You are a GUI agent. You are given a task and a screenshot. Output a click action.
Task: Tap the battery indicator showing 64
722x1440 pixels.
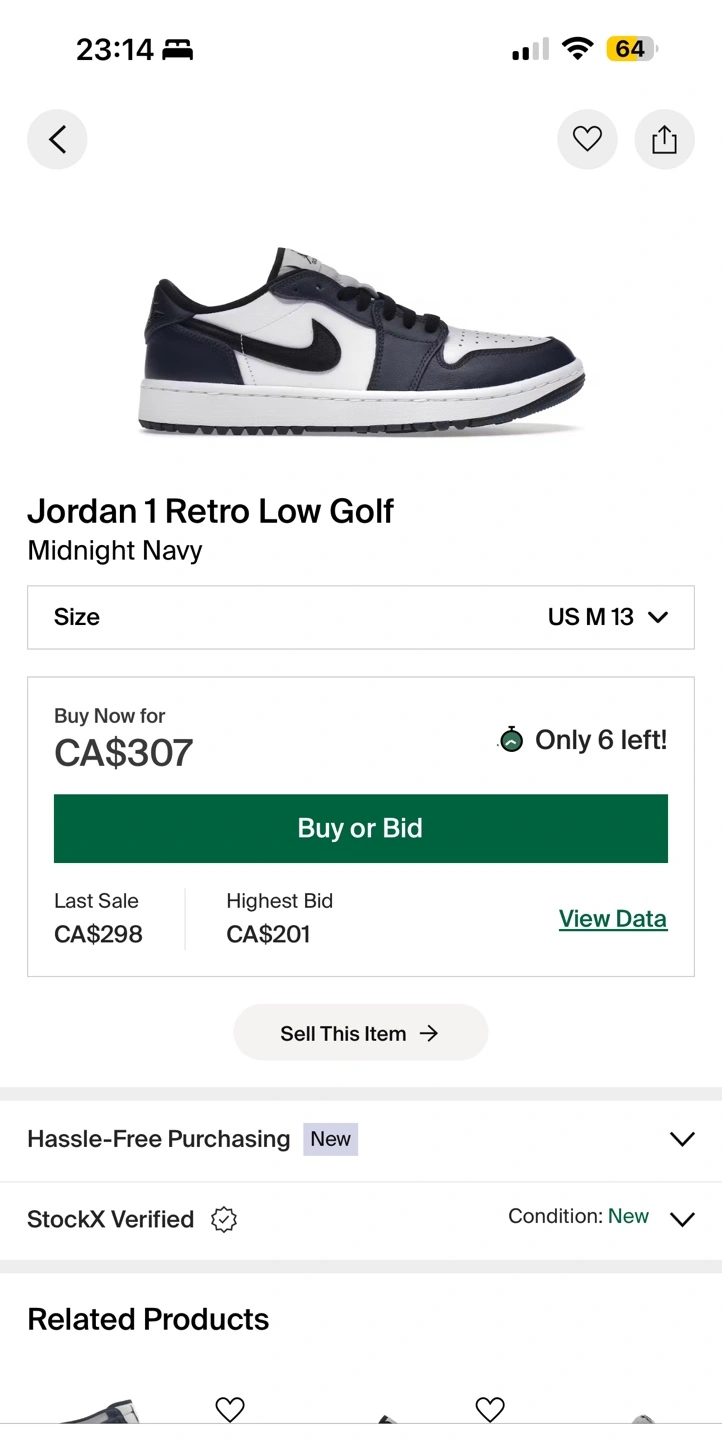click(x=631, y=49)
